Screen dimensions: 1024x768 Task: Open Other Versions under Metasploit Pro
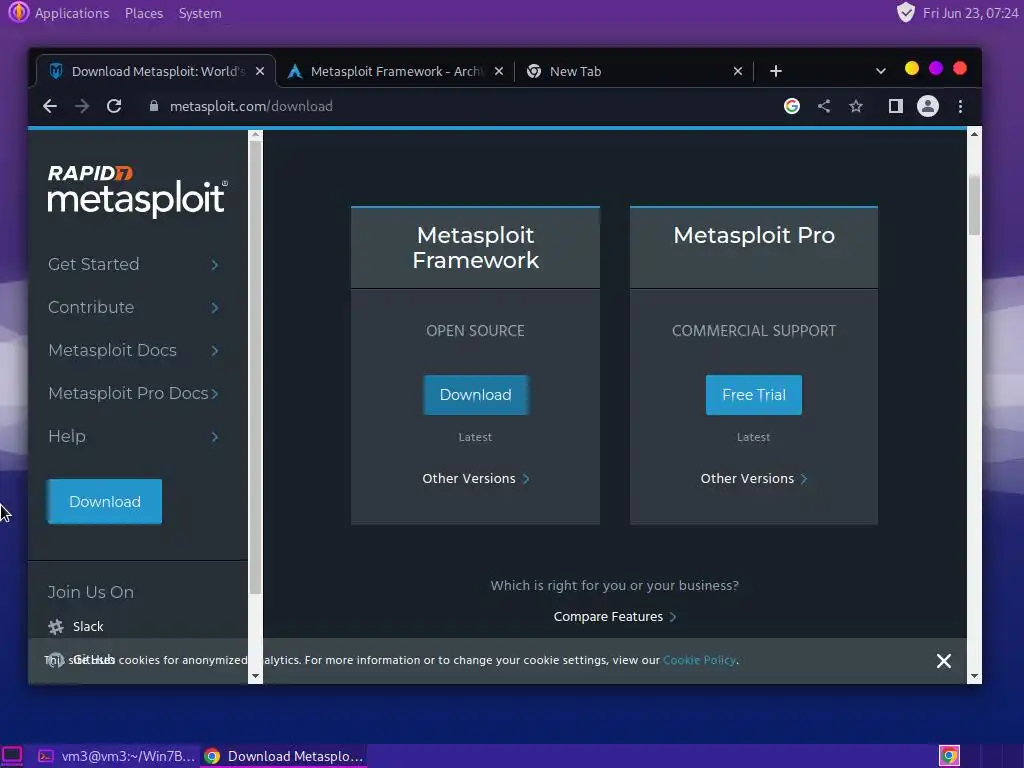click(754, 479)
